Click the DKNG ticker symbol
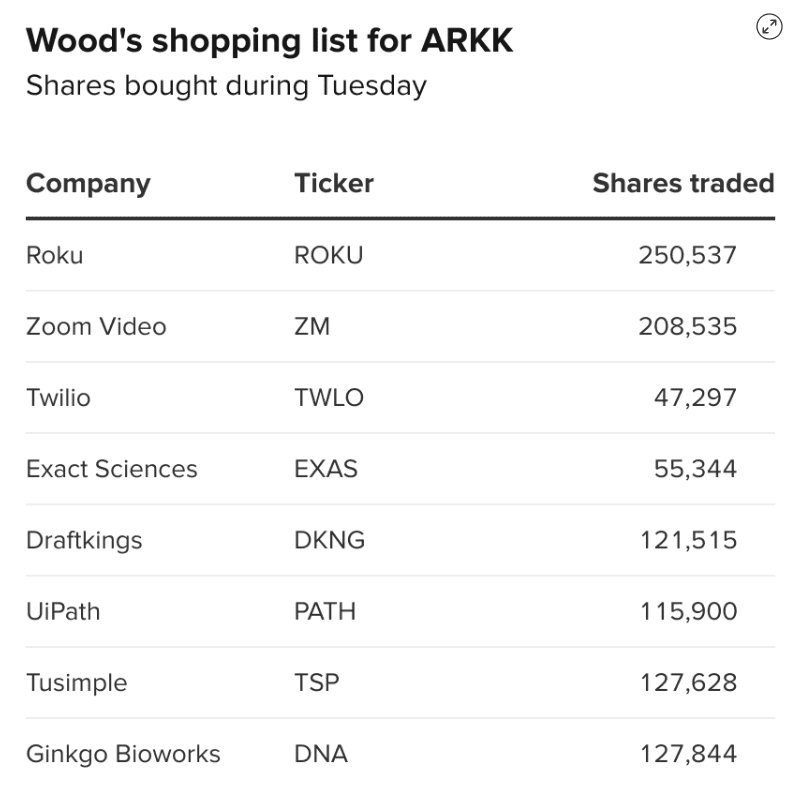806x790 pixels. pyautogui.click(x=330, y=541)
